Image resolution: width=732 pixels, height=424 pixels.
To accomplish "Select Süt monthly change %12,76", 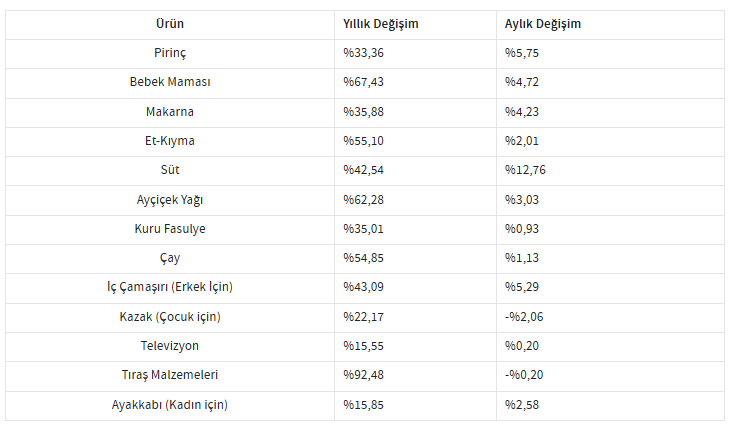I will (x=525, y=170).
